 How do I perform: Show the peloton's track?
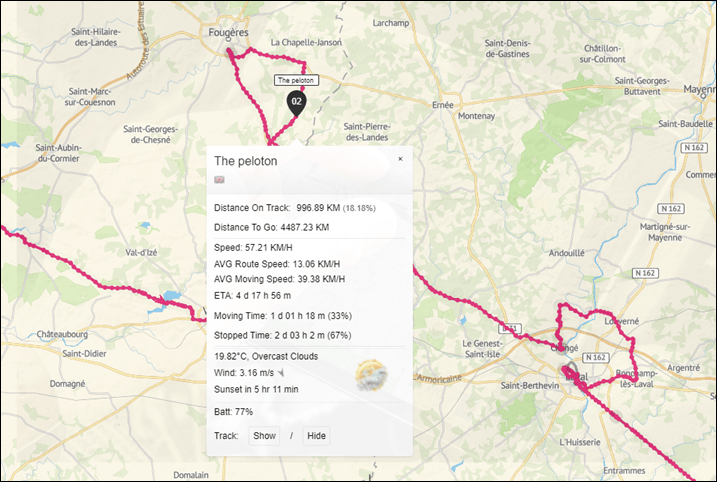[x=264, y=435]
